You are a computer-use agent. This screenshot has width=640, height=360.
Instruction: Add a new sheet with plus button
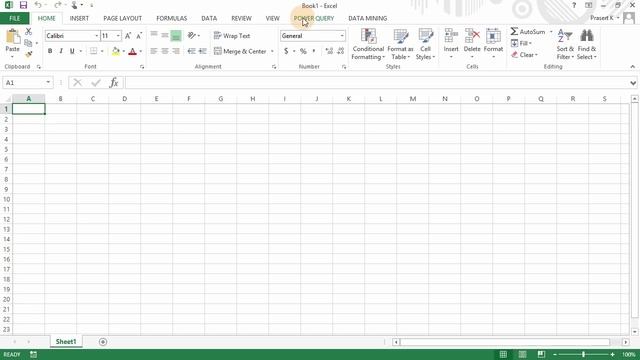click(x=103, y=342)
